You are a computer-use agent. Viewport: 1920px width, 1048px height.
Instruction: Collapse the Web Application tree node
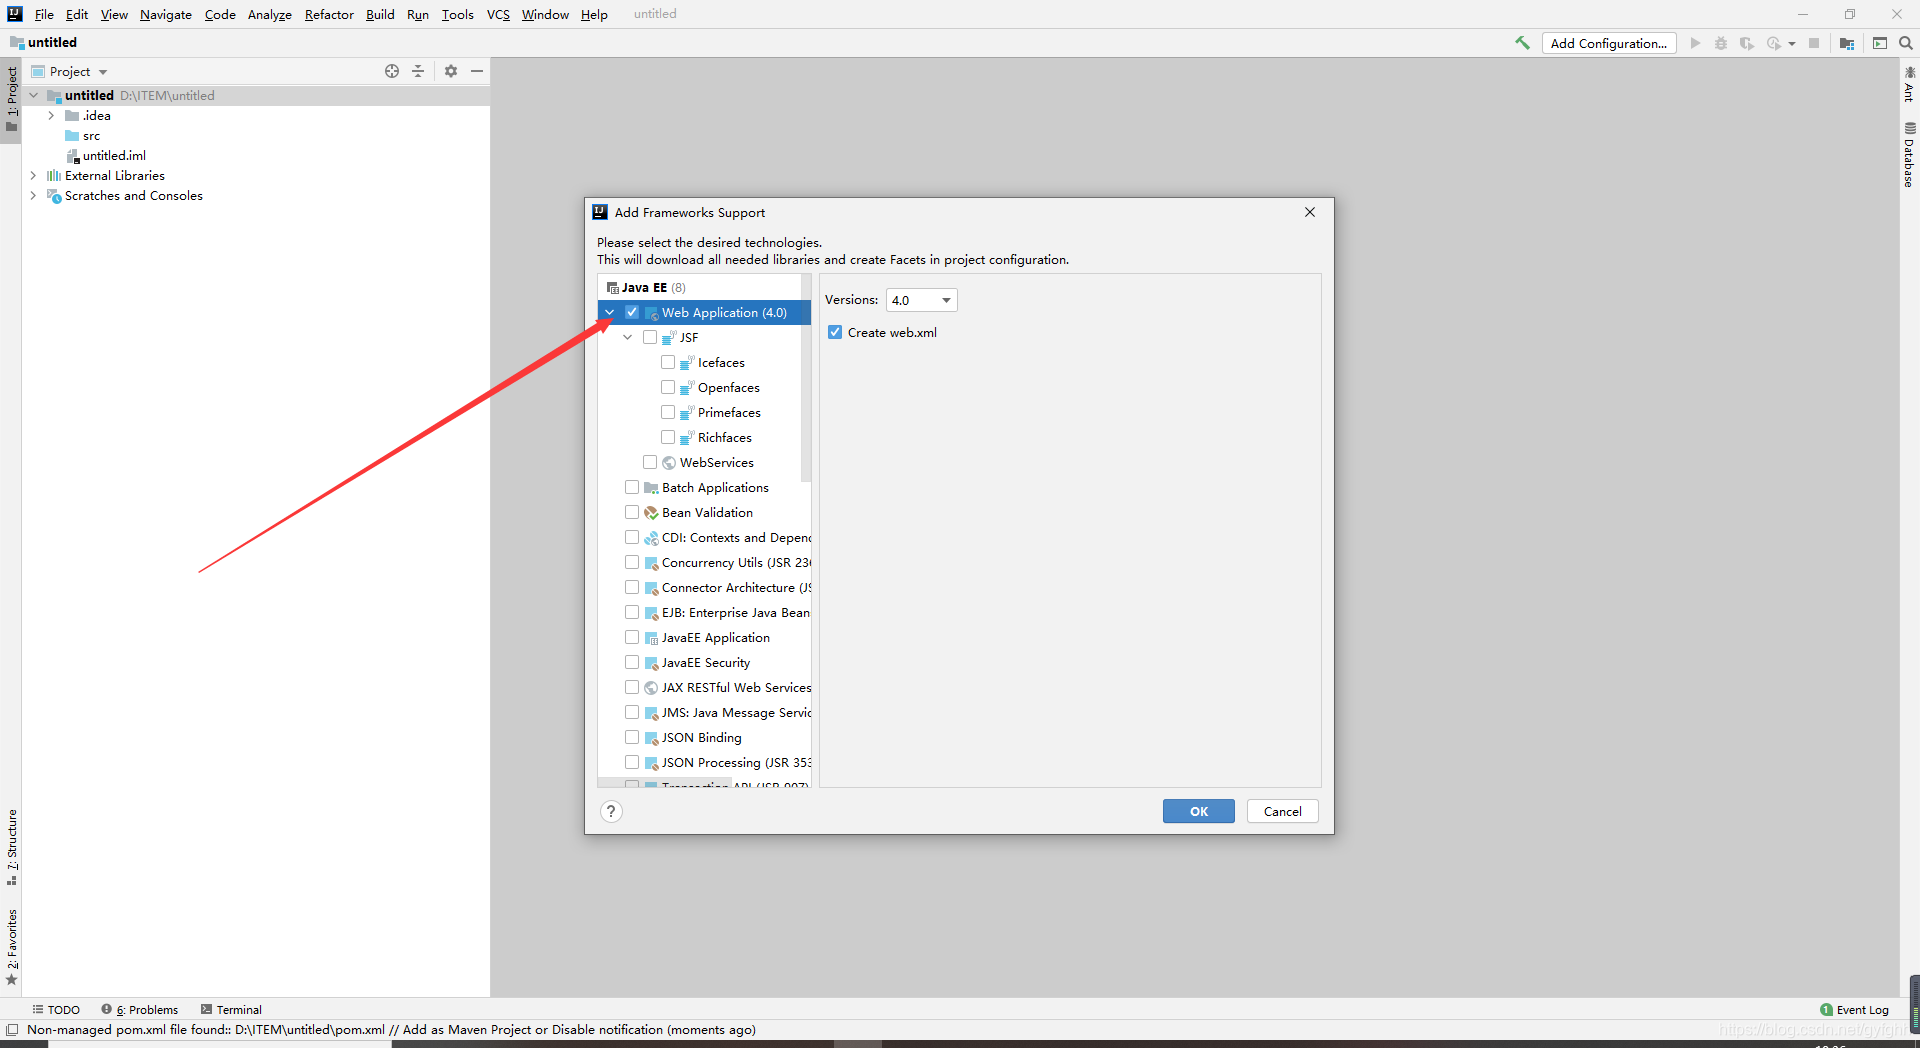(609, 312)
